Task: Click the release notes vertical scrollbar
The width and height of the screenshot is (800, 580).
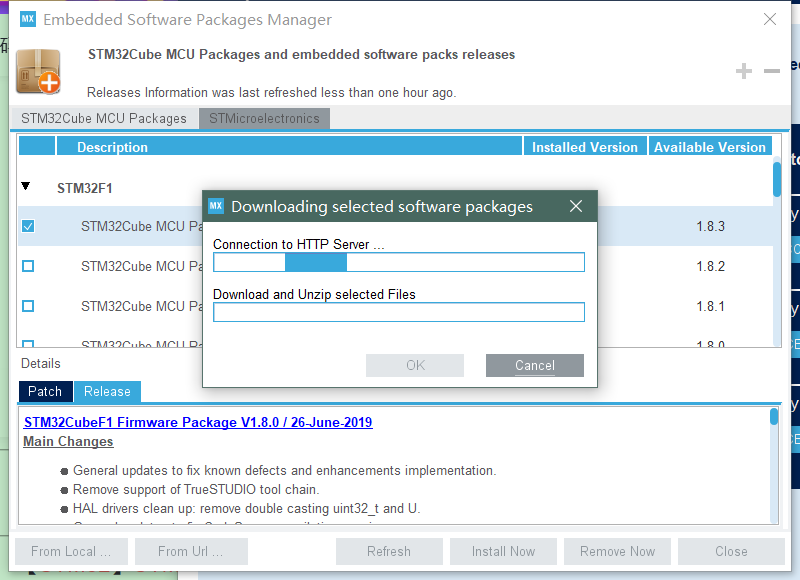Action: click(774, 464)
